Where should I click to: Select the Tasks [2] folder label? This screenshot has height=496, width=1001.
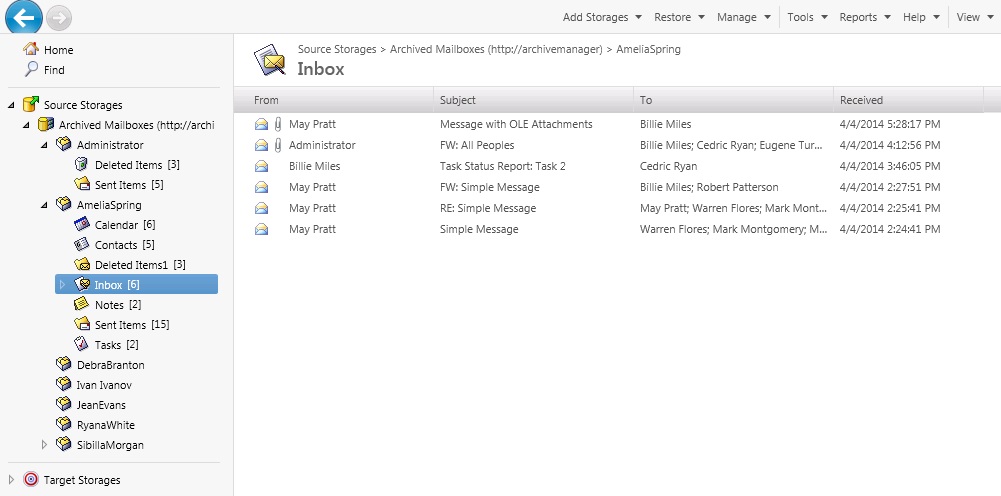[117, 345]
